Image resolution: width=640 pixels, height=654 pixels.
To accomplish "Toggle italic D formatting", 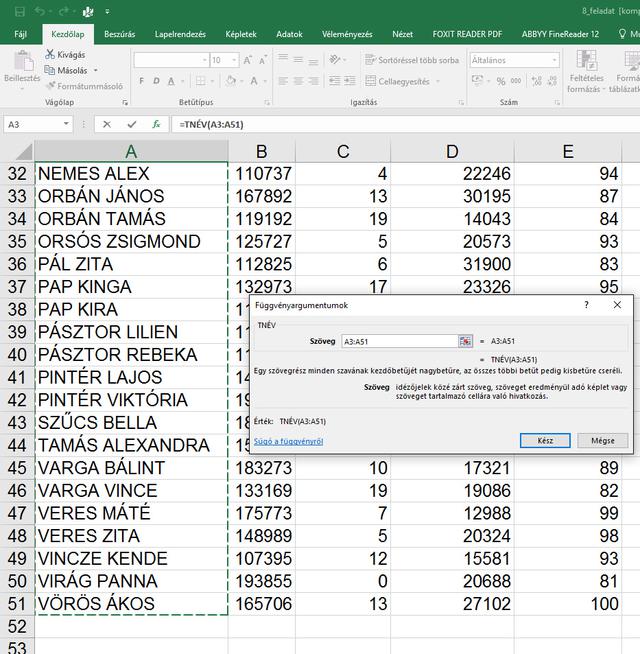I will [156, 81].
